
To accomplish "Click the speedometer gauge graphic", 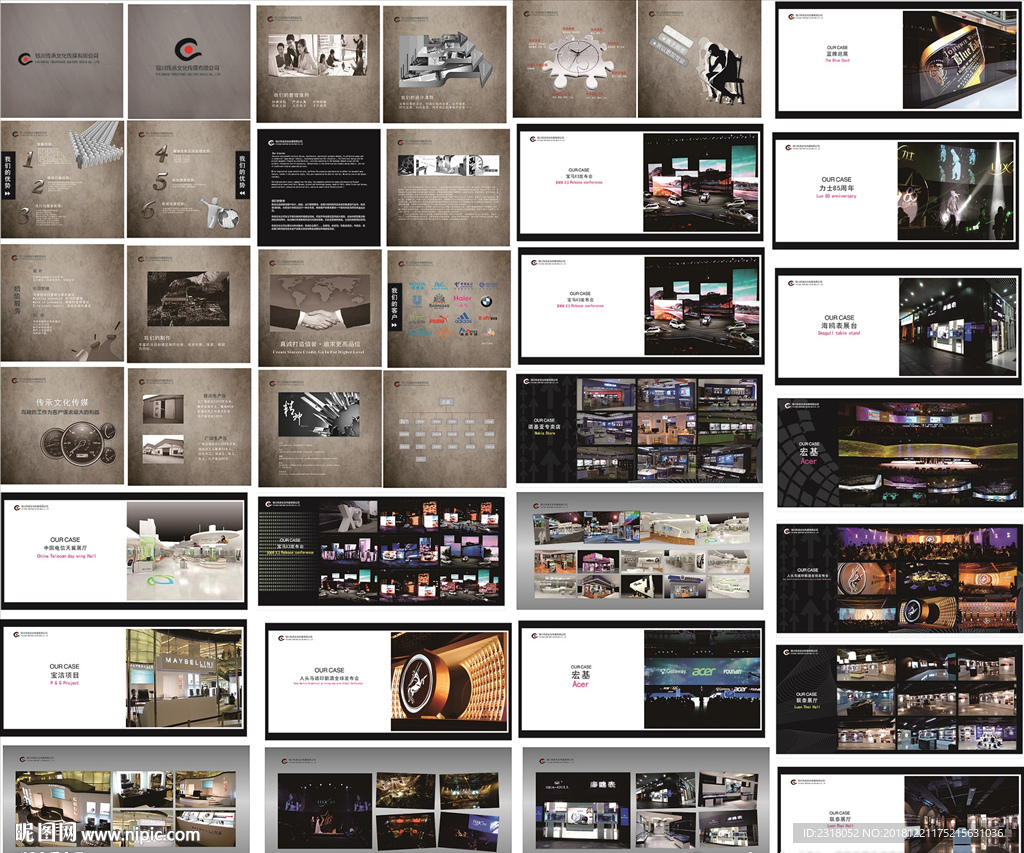I will [78, 443].
